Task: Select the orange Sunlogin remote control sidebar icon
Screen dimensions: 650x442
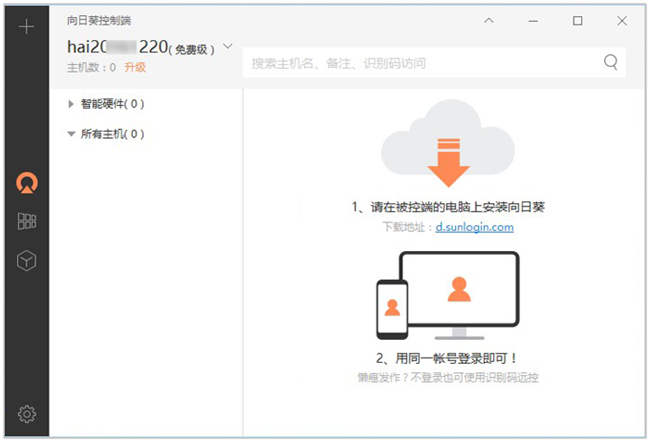Action: [27, 182]
